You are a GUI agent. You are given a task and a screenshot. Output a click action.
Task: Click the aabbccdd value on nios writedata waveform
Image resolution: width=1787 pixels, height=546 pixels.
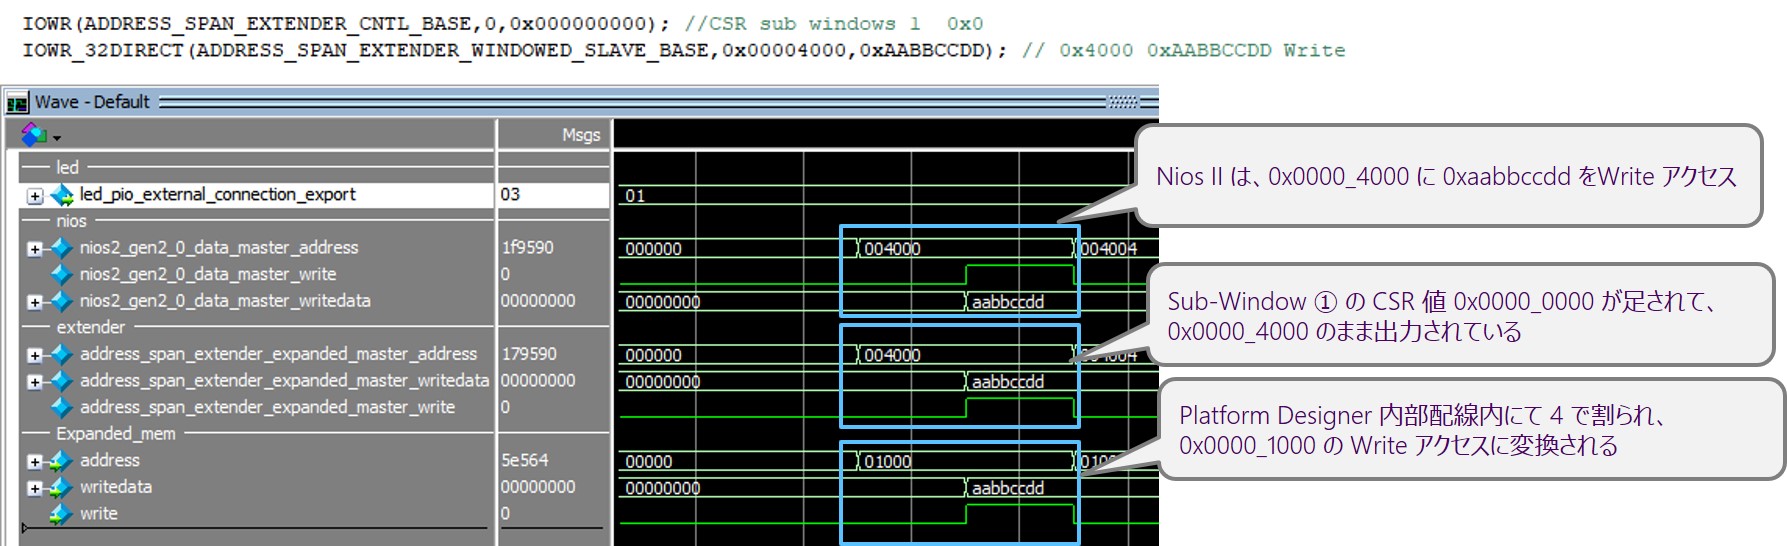click(x=1007, y=302)
